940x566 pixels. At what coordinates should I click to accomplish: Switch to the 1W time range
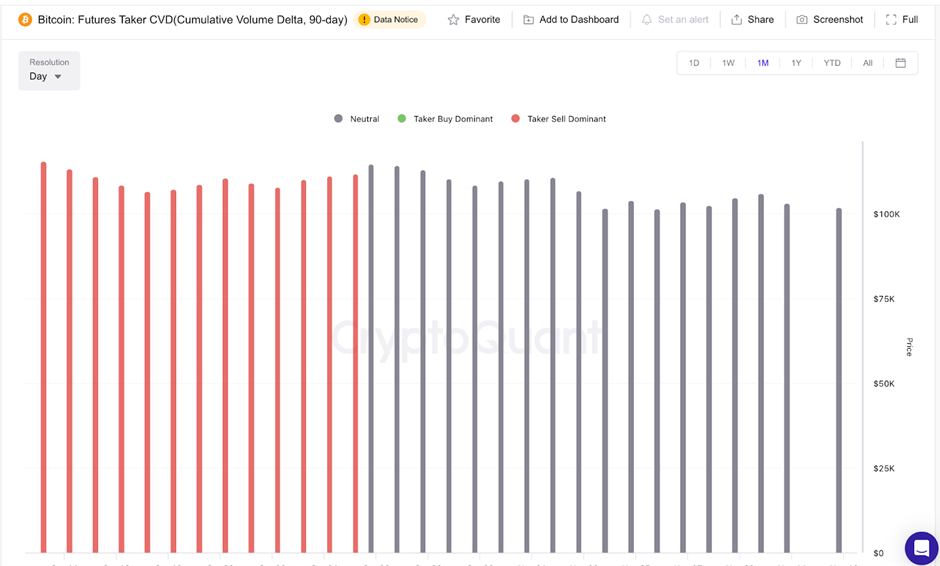pyautogui.click(x=728, y=63)
